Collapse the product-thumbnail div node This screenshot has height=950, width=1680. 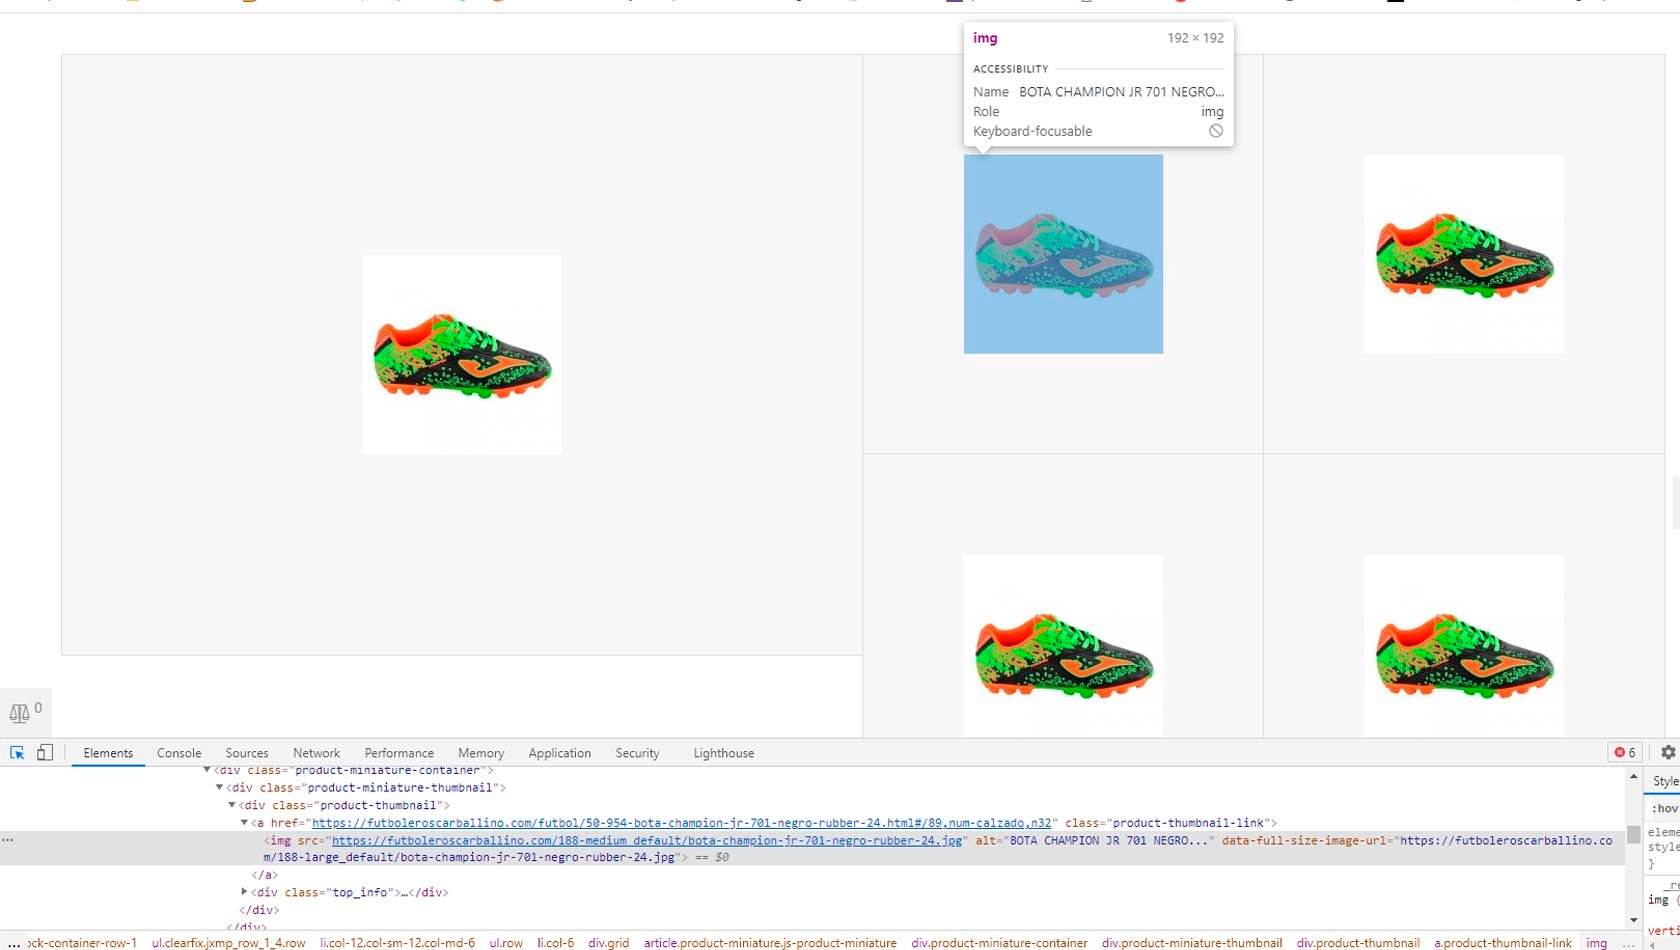click(x=232, y=805)
